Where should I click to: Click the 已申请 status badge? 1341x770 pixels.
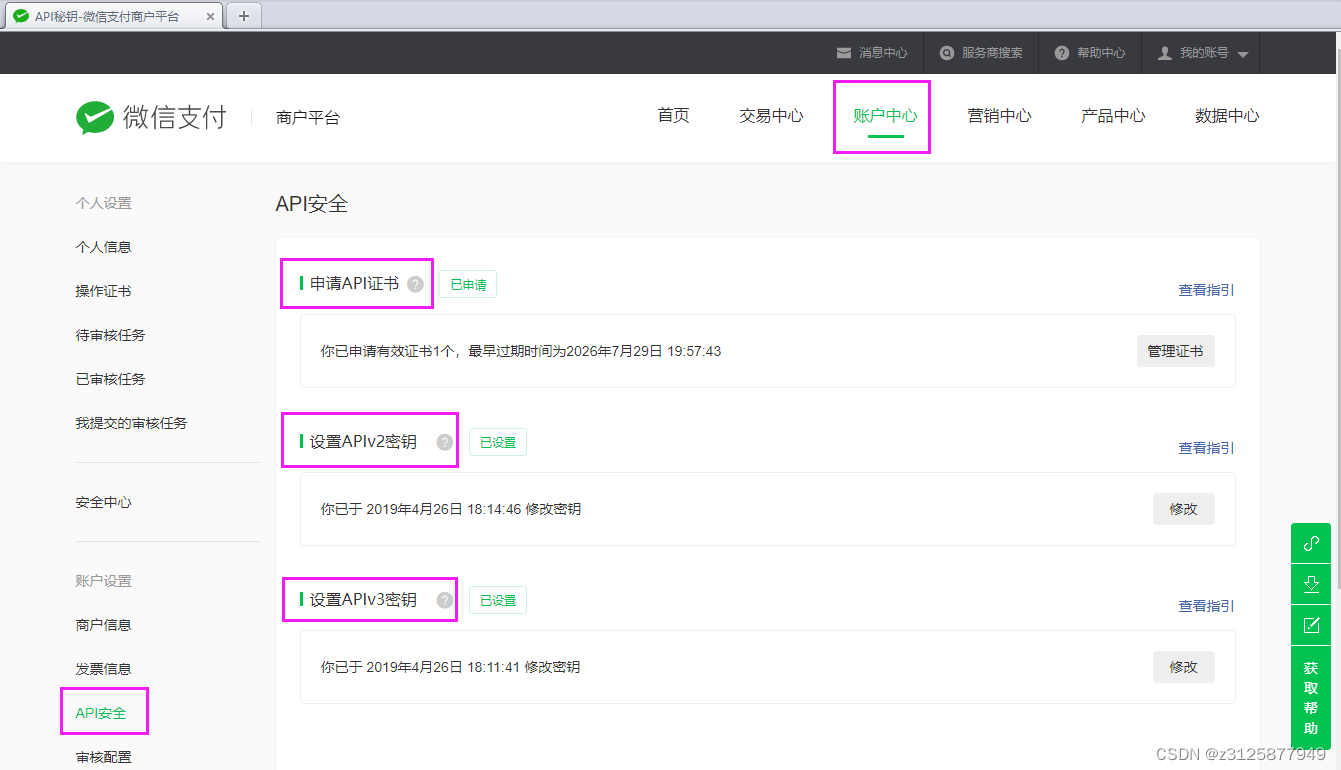468,284
